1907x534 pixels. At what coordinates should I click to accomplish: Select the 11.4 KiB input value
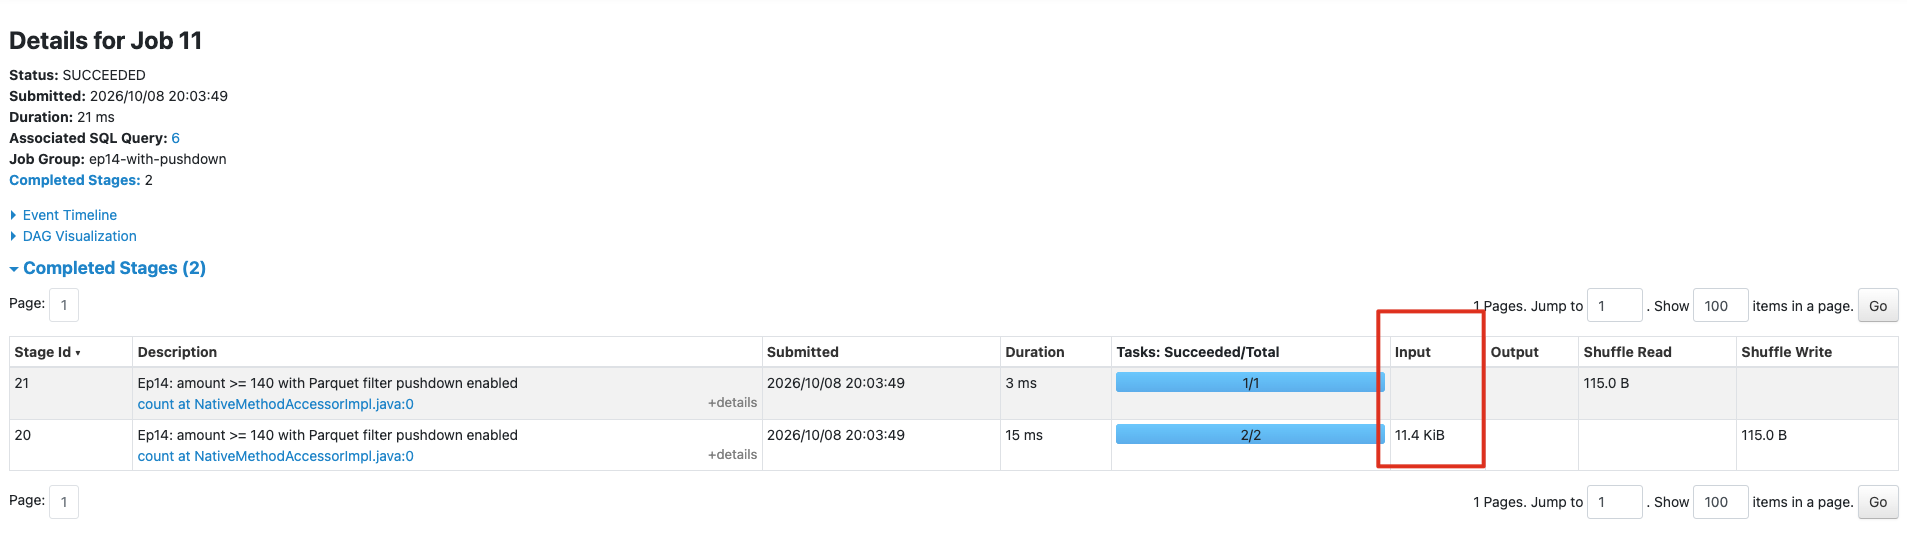[x=1420, y=435]
